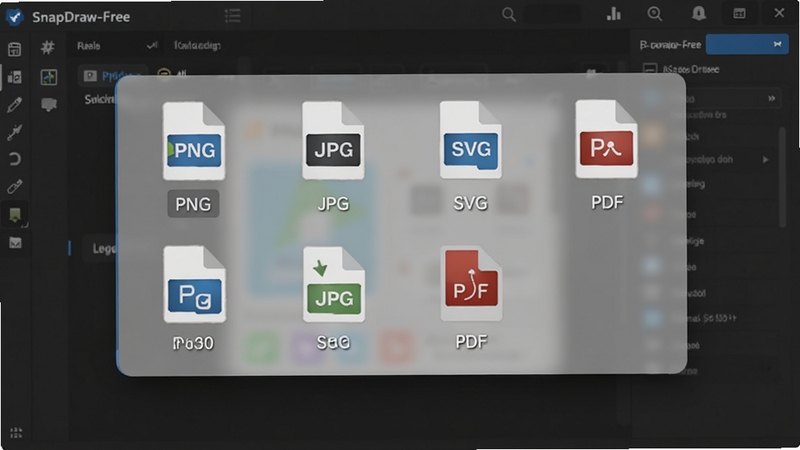Click the SVG text label in the dialog
The width and height of the screenshot is (800, 450).
point(470,203)
